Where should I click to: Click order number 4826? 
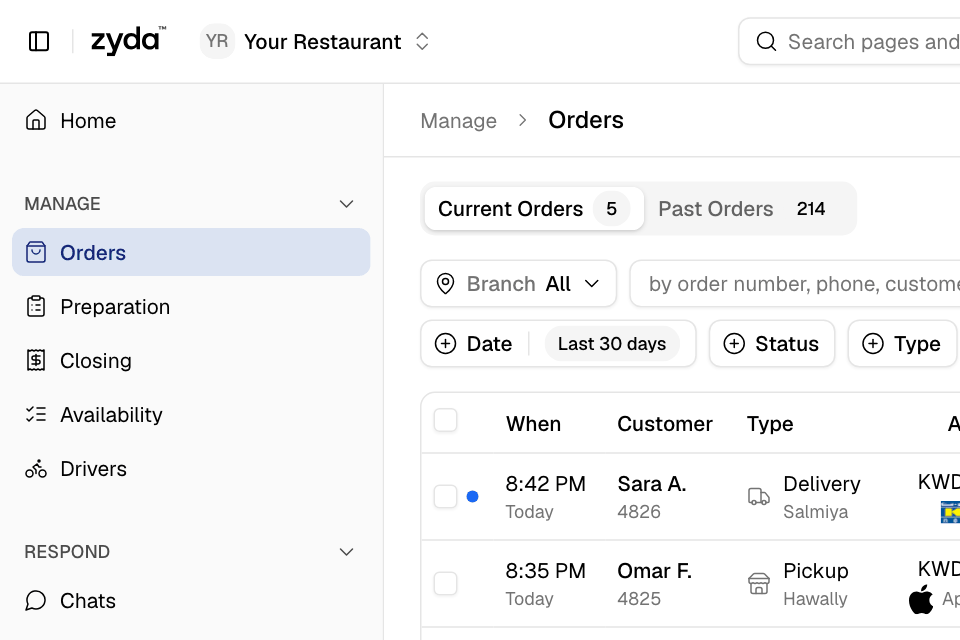pyautogui.click(x=639, y=511)
